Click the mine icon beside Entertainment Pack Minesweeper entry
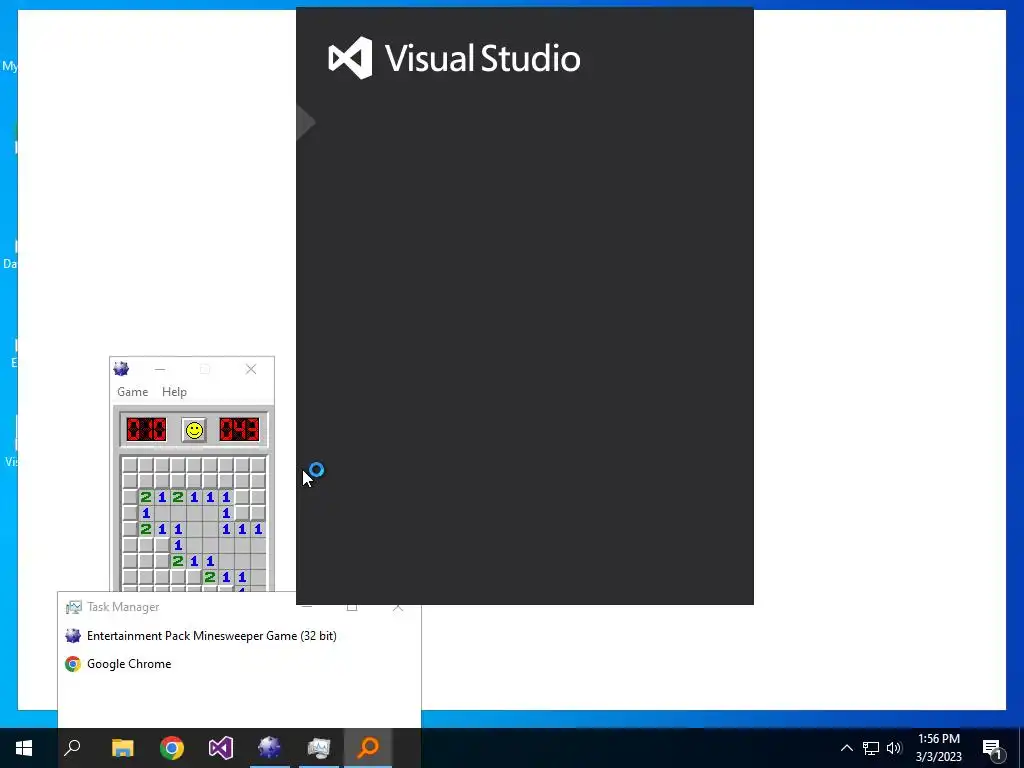 click(x=73, y=635)
